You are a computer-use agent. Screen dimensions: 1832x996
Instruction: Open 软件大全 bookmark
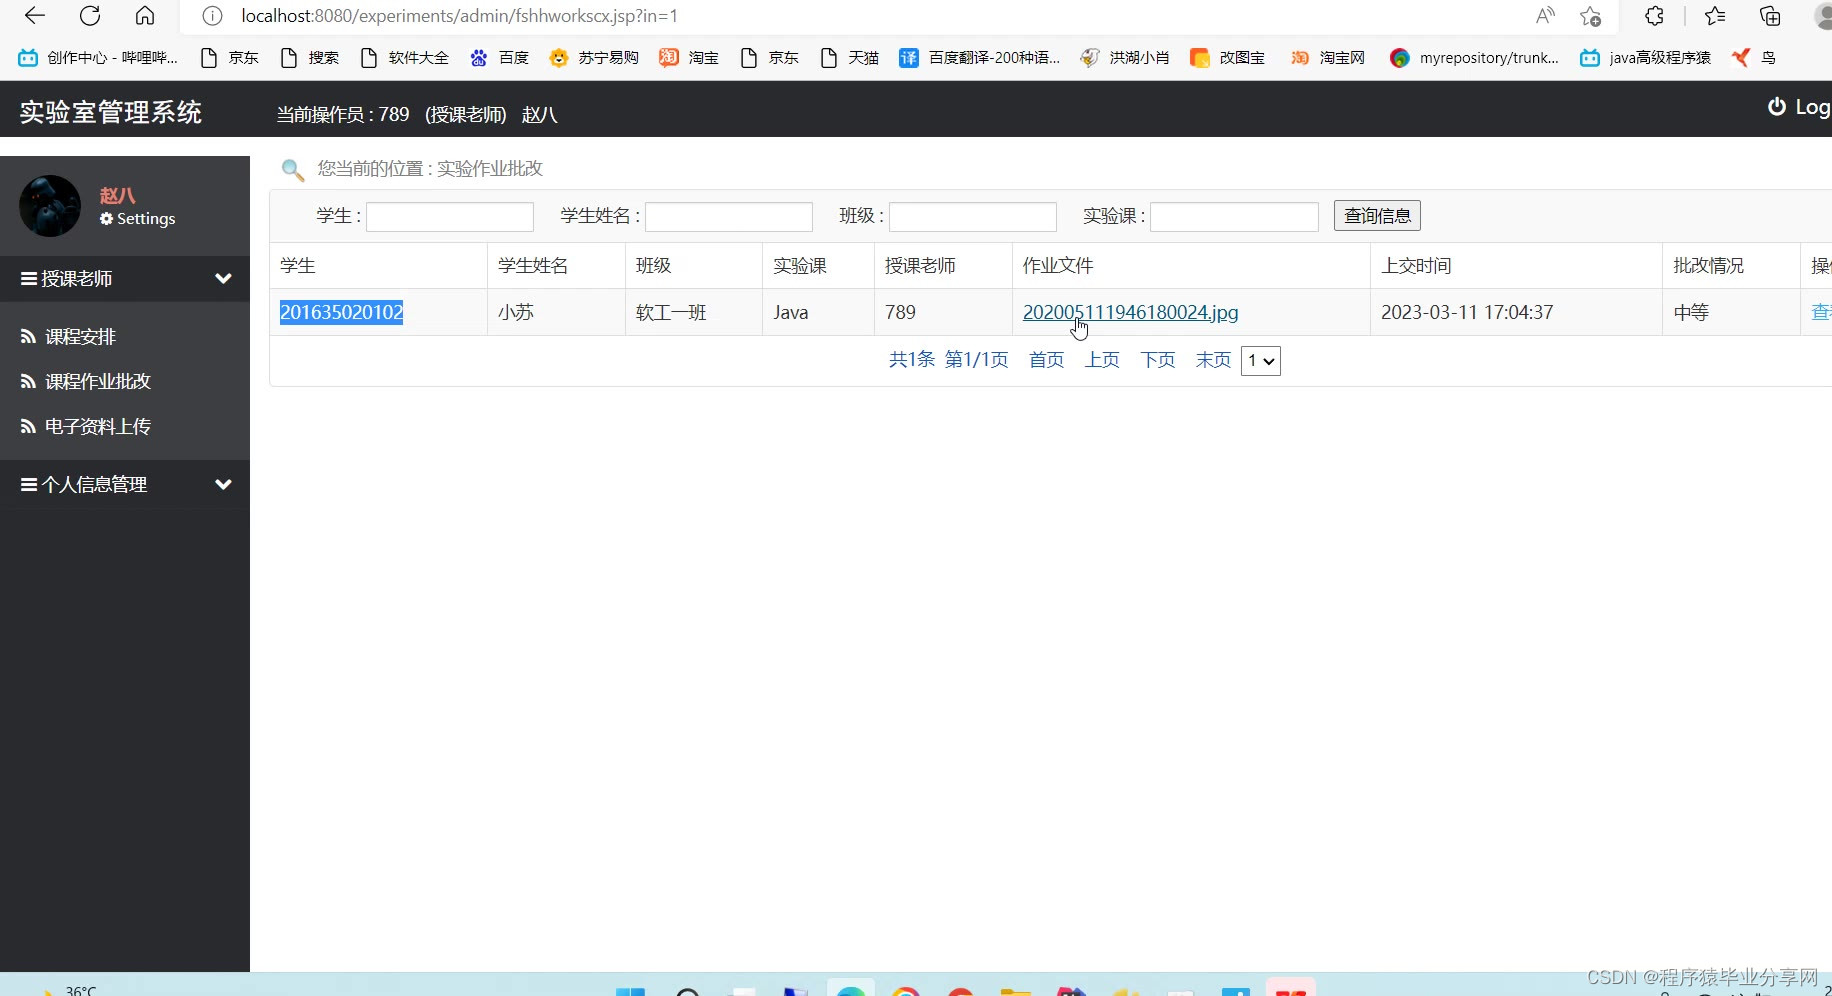click(405, 58)
